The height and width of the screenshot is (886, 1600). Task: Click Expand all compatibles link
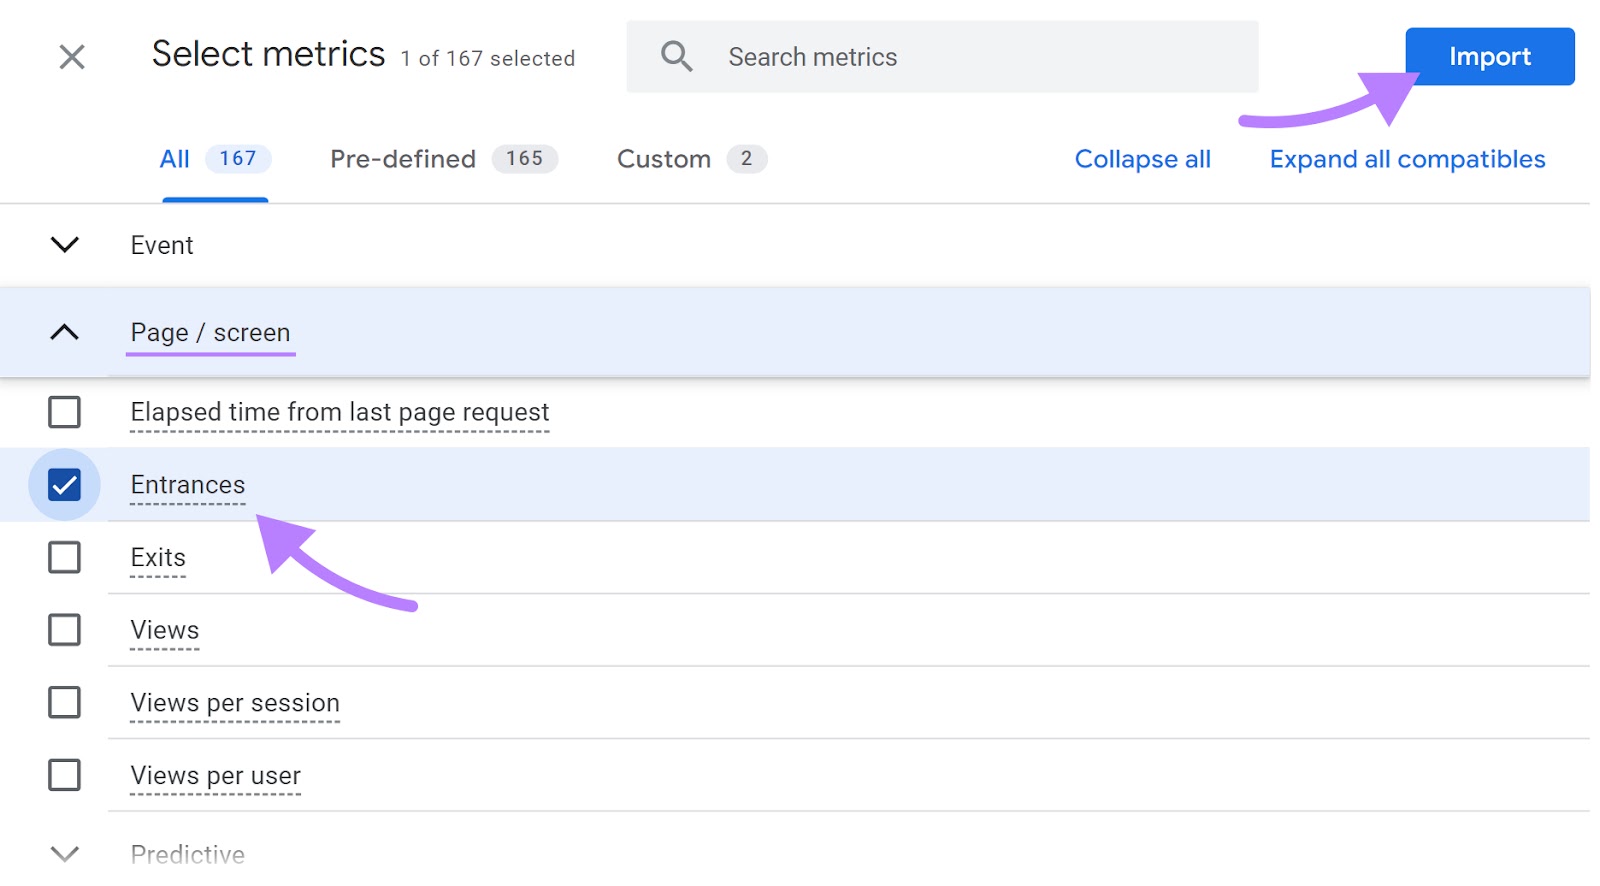[x=1407, y=159]
